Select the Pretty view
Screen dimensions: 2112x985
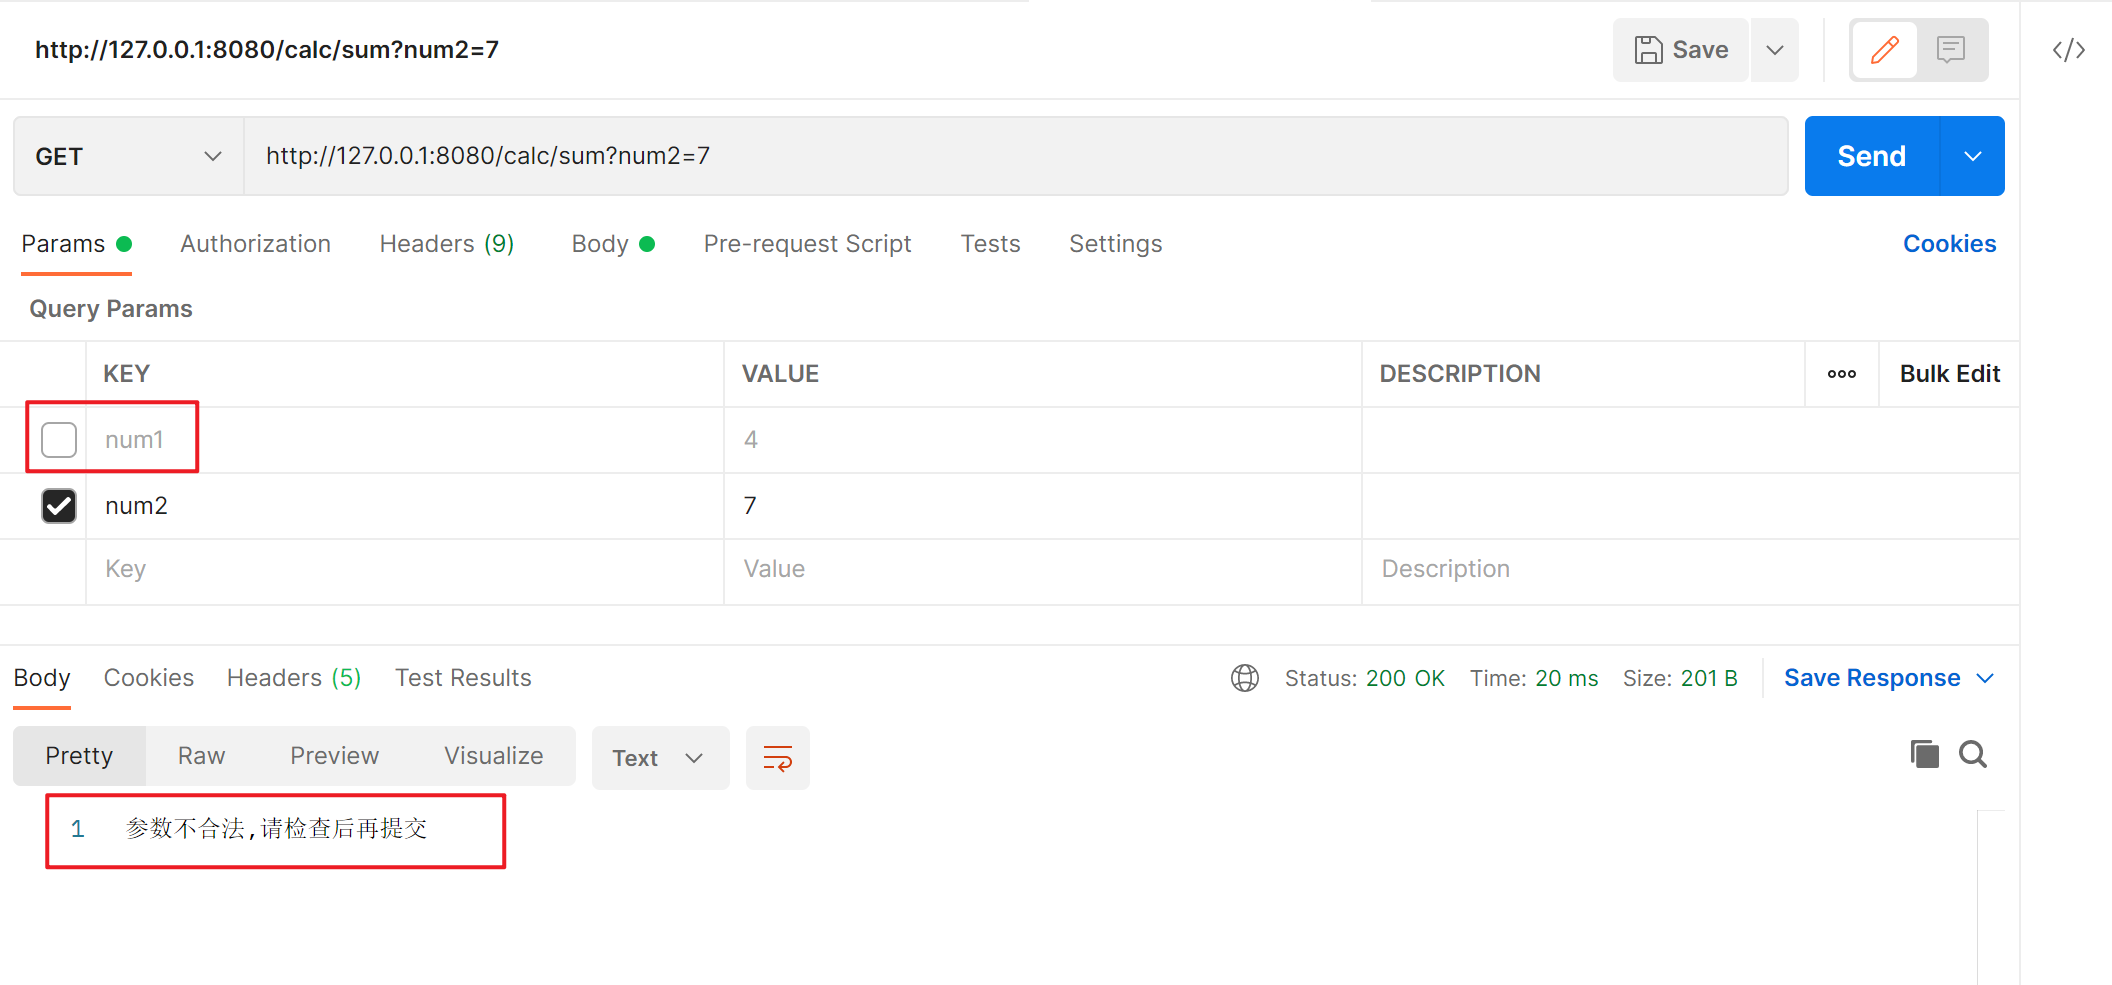click(x=79, y=756)
